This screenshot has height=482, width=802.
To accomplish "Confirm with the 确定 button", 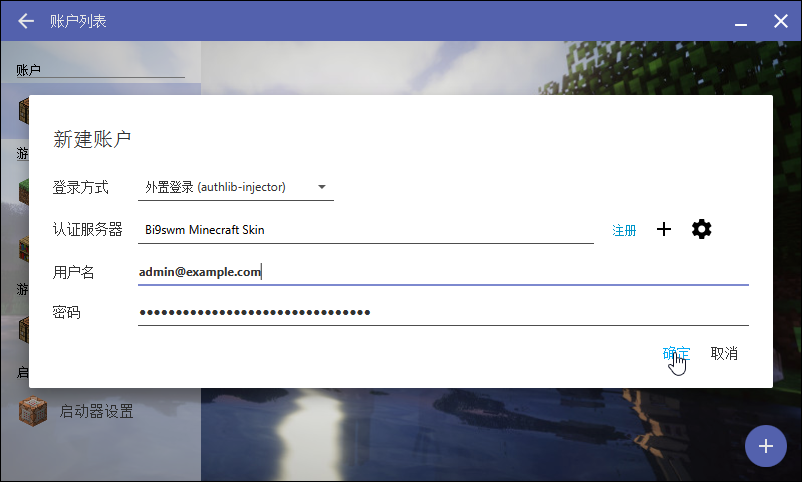I will [676, 353].
